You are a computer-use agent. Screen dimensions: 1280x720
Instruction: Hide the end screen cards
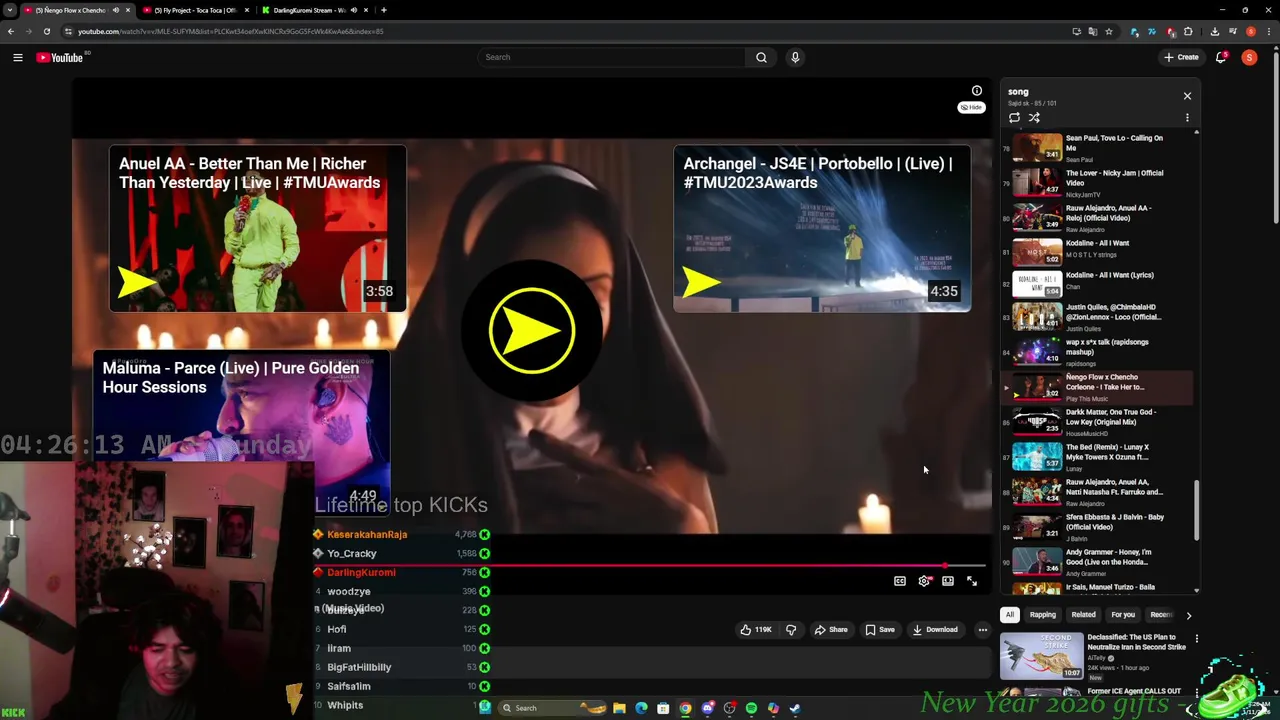[972, 107]
